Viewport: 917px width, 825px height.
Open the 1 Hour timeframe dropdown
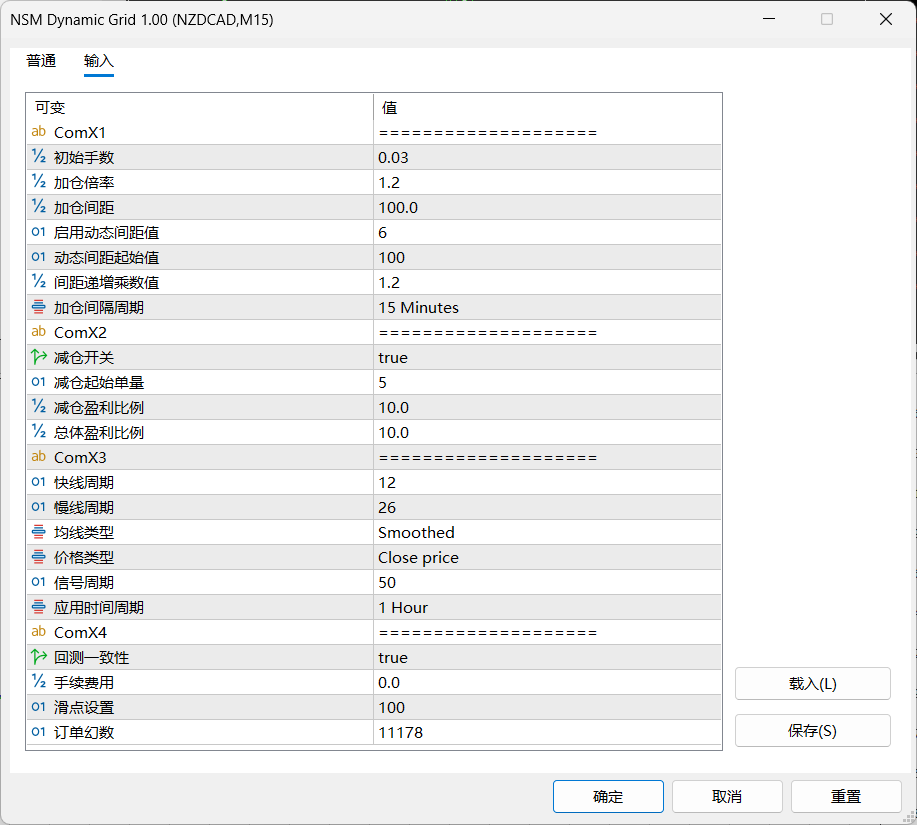(547, 607)
